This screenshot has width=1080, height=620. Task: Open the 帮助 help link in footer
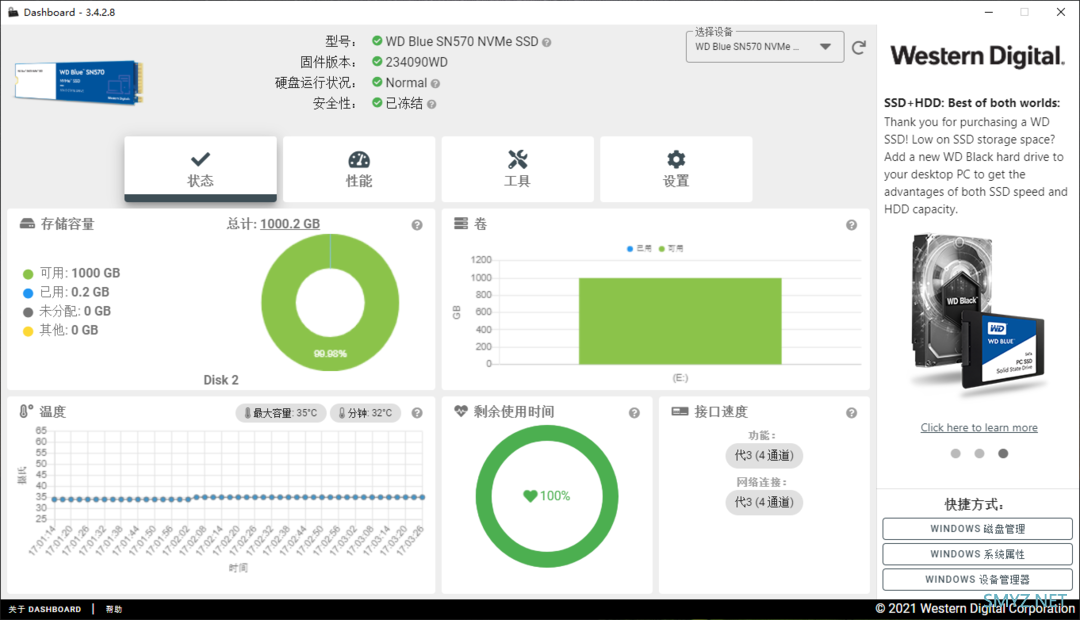click(114, 610)
